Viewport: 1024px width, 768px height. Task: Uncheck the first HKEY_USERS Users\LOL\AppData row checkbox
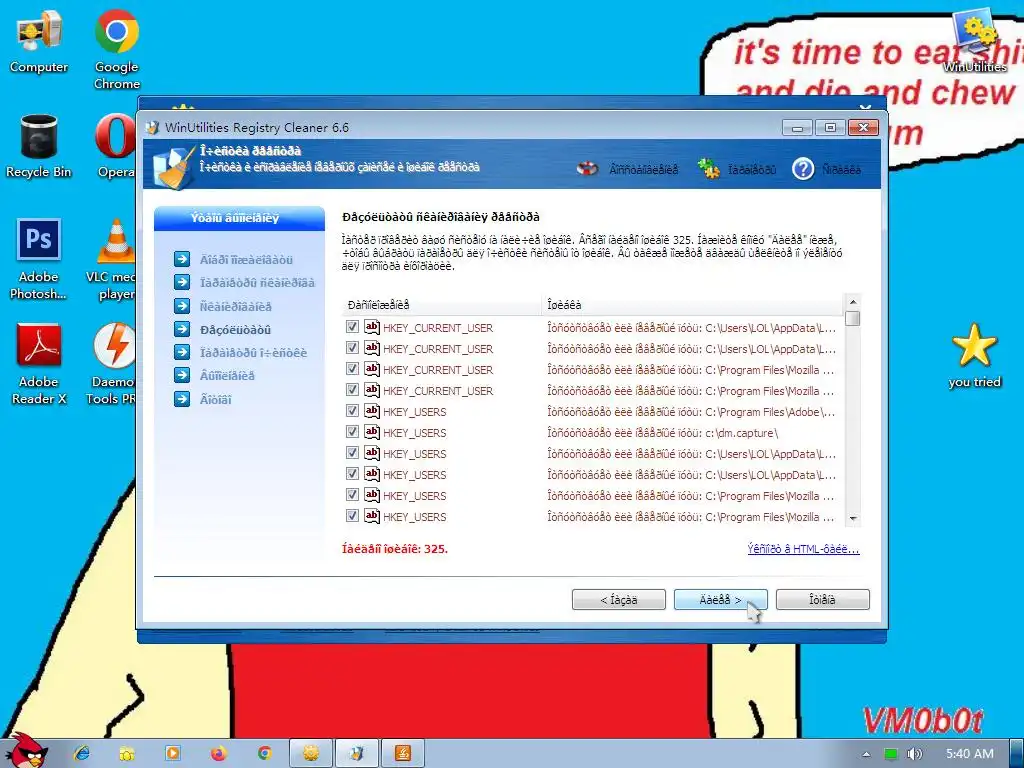[352, 453]
